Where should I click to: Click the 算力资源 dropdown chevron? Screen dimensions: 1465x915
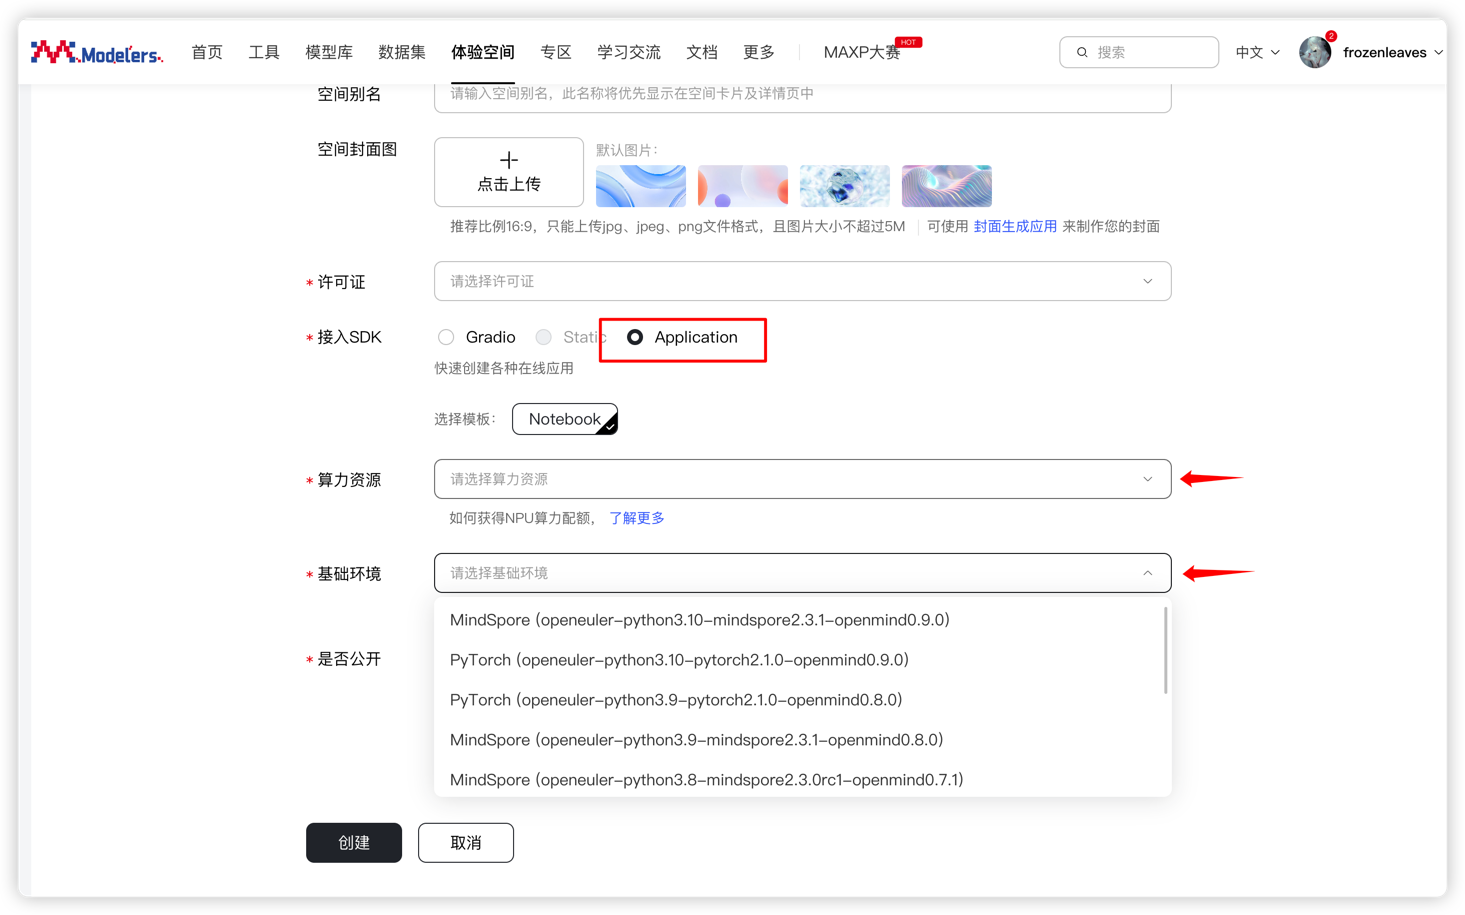pyautogui.click(x=1148, y=479)
